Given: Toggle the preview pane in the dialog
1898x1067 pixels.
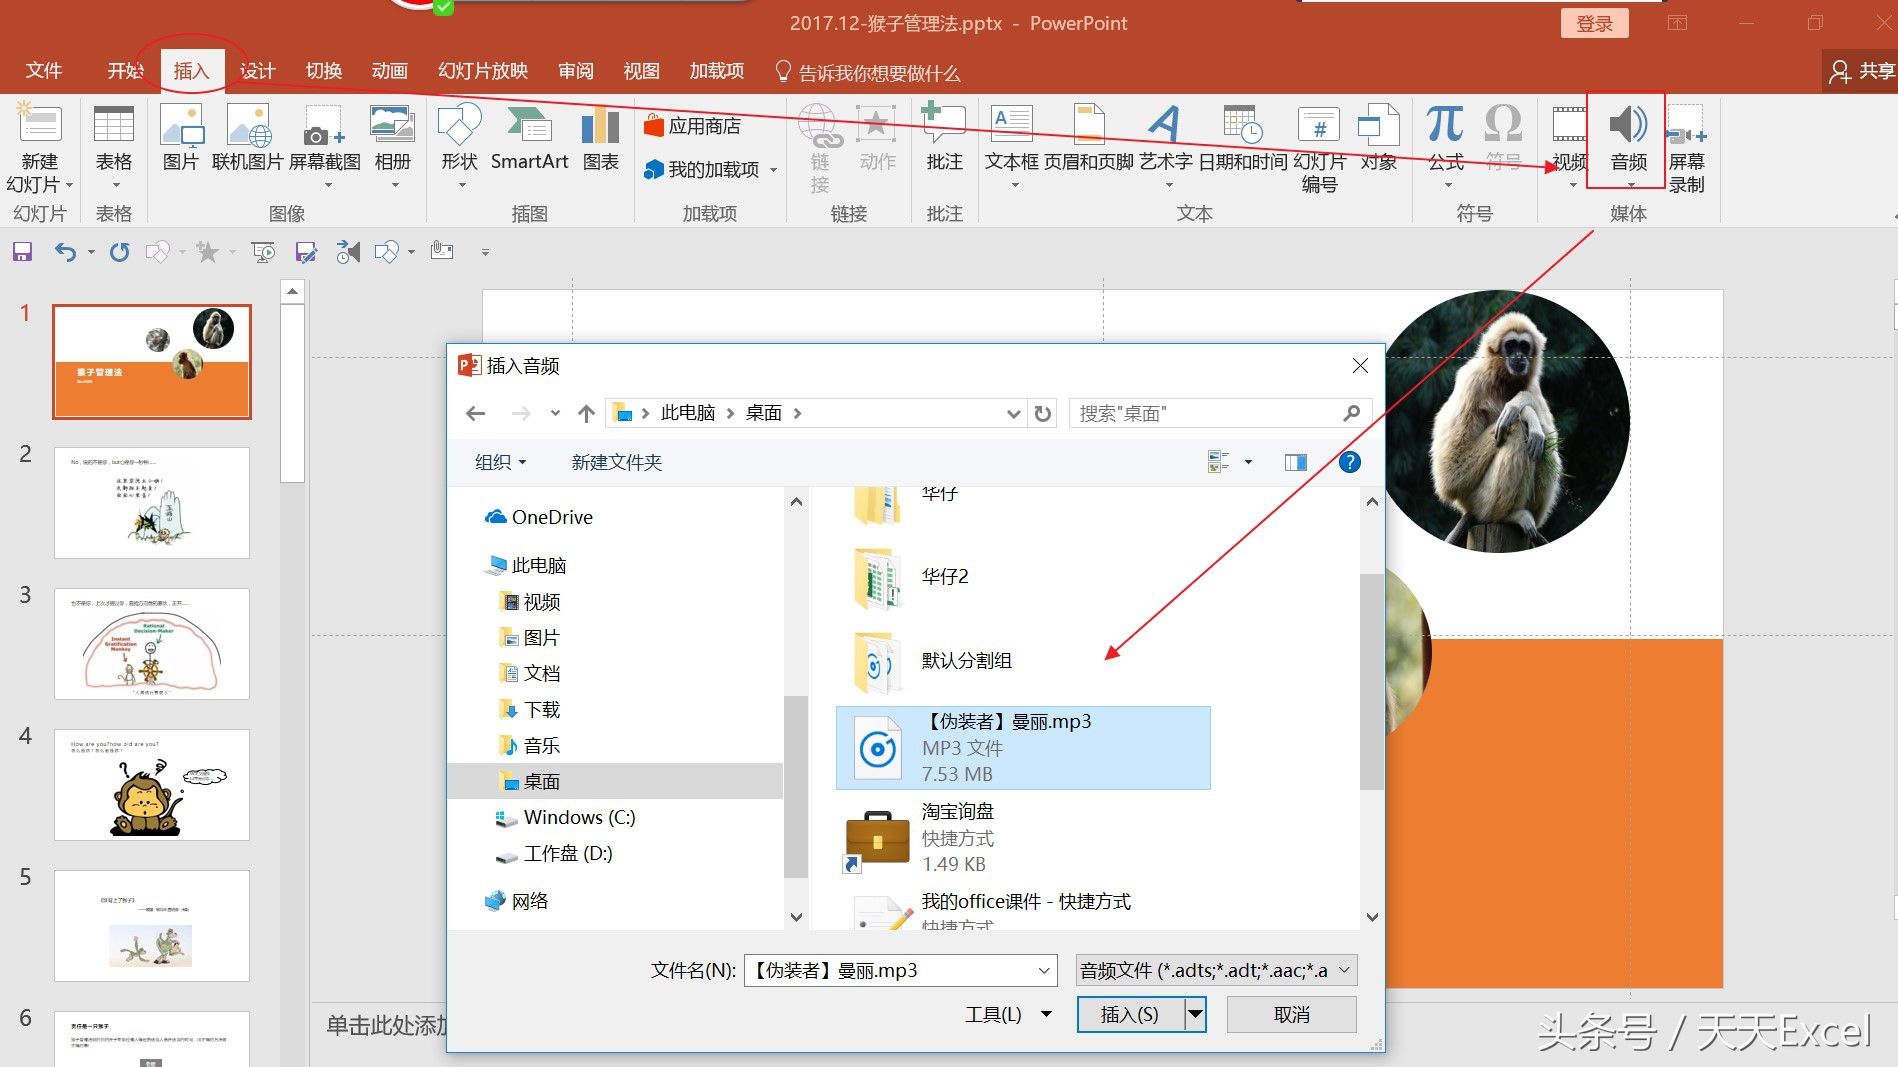Looking at the screenshot, I should click(1296, 462).
